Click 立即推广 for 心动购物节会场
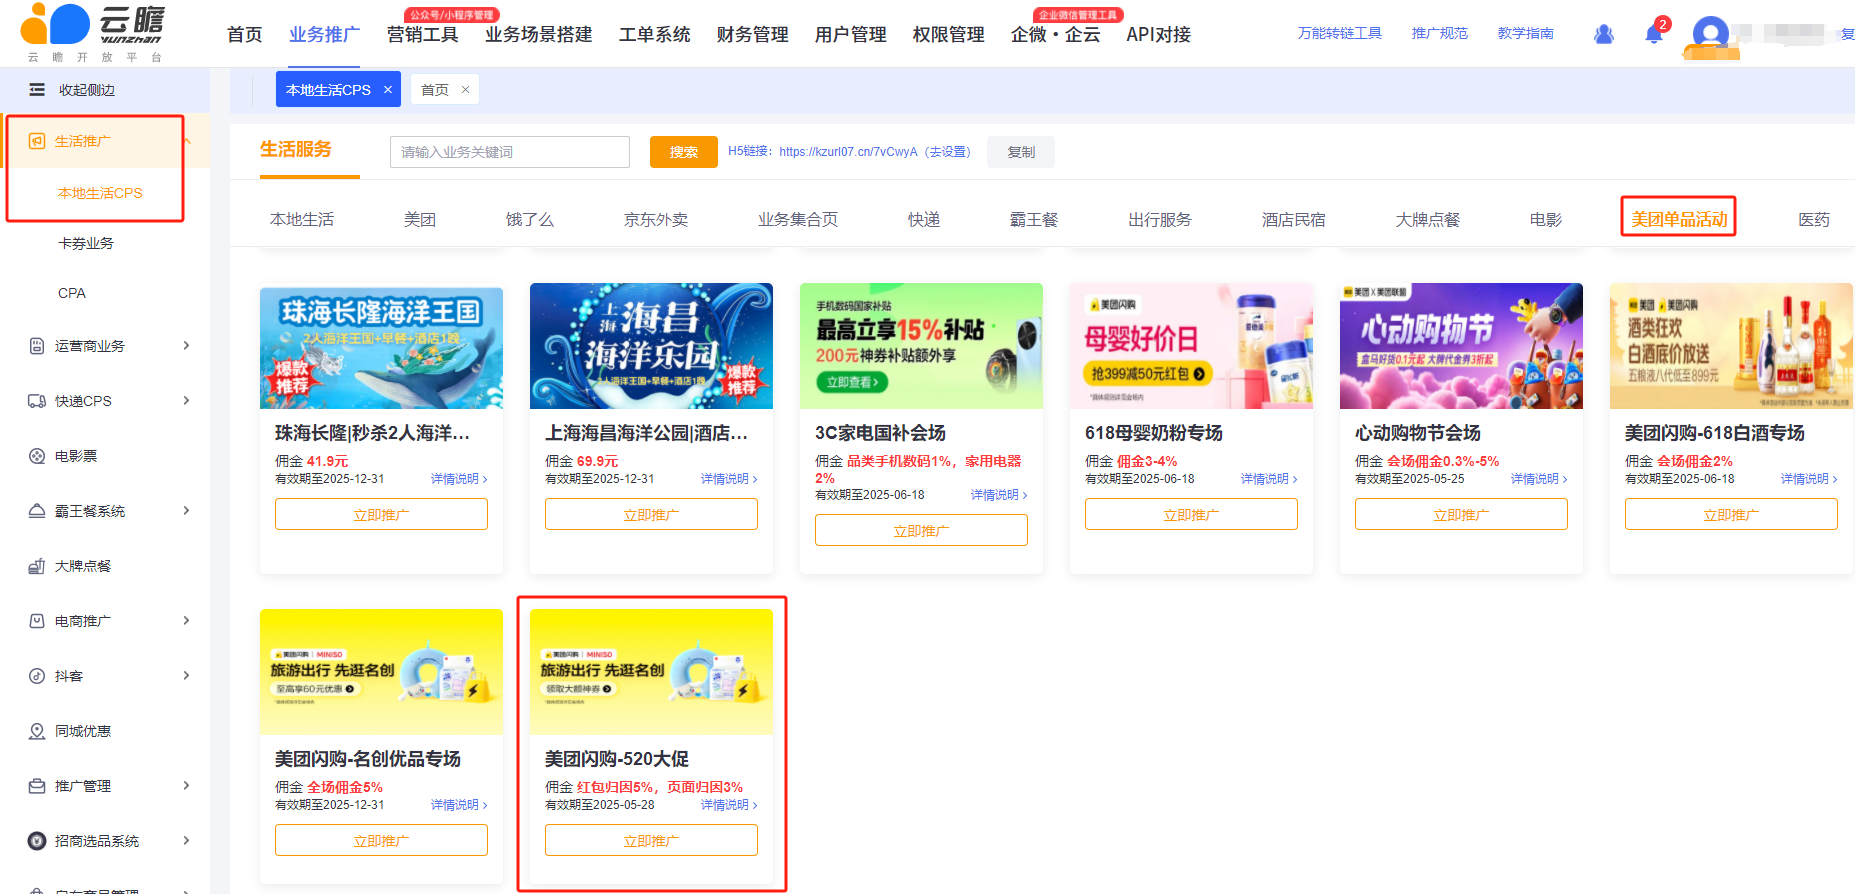The image size is (1855, 894). 1461,515
